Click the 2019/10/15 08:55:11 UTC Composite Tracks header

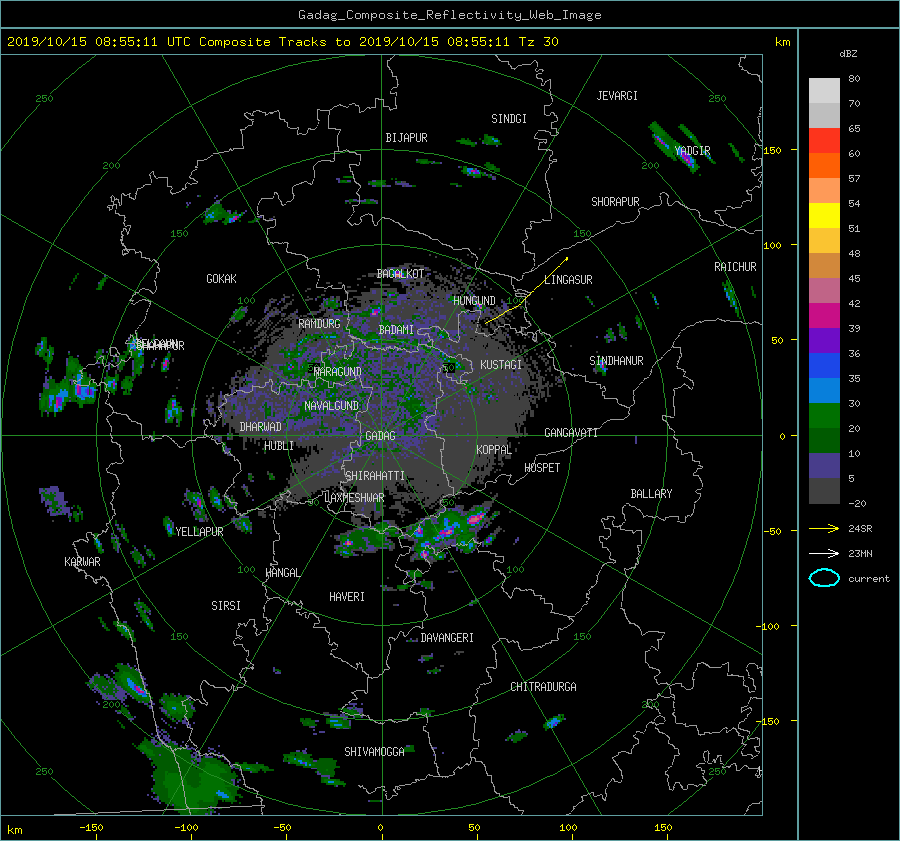(282, 41)
